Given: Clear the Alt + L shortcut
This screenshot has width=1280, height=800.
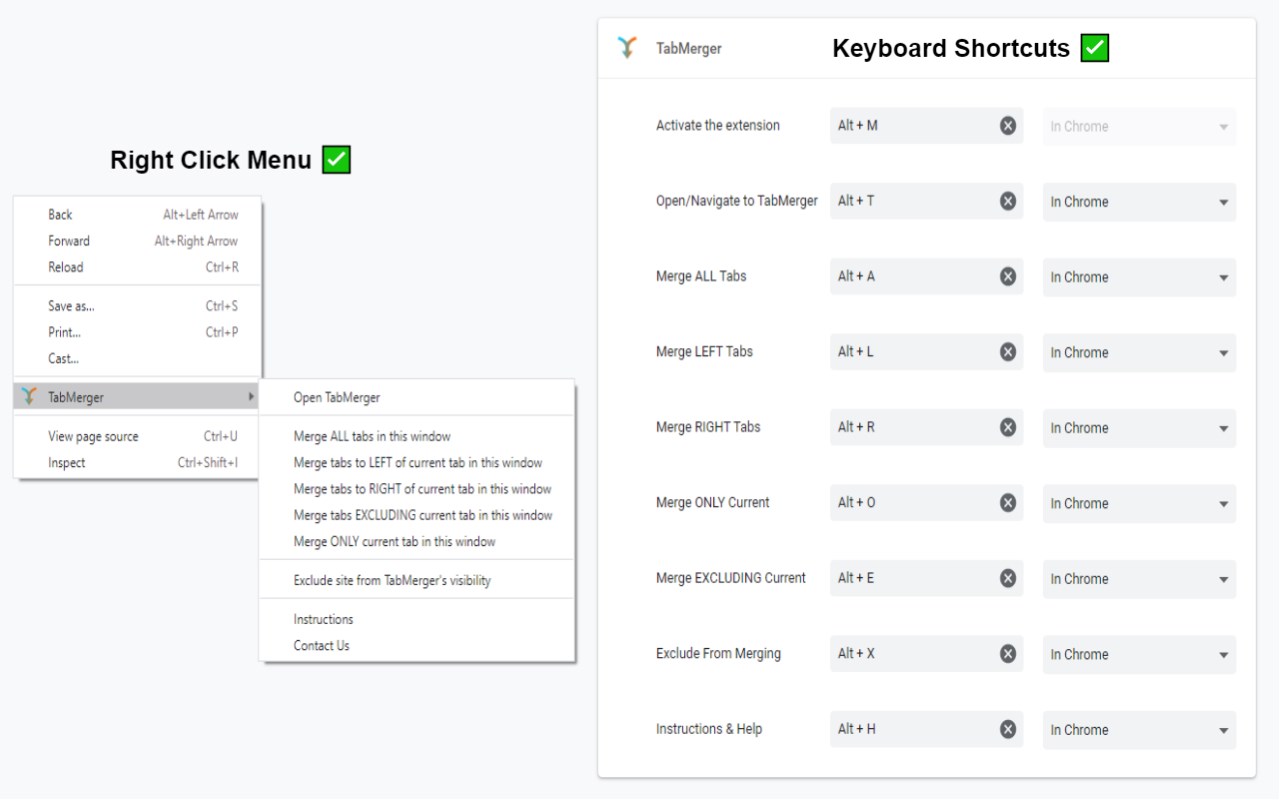Looking at the screenshot, I should click(x=1008, y=352).
